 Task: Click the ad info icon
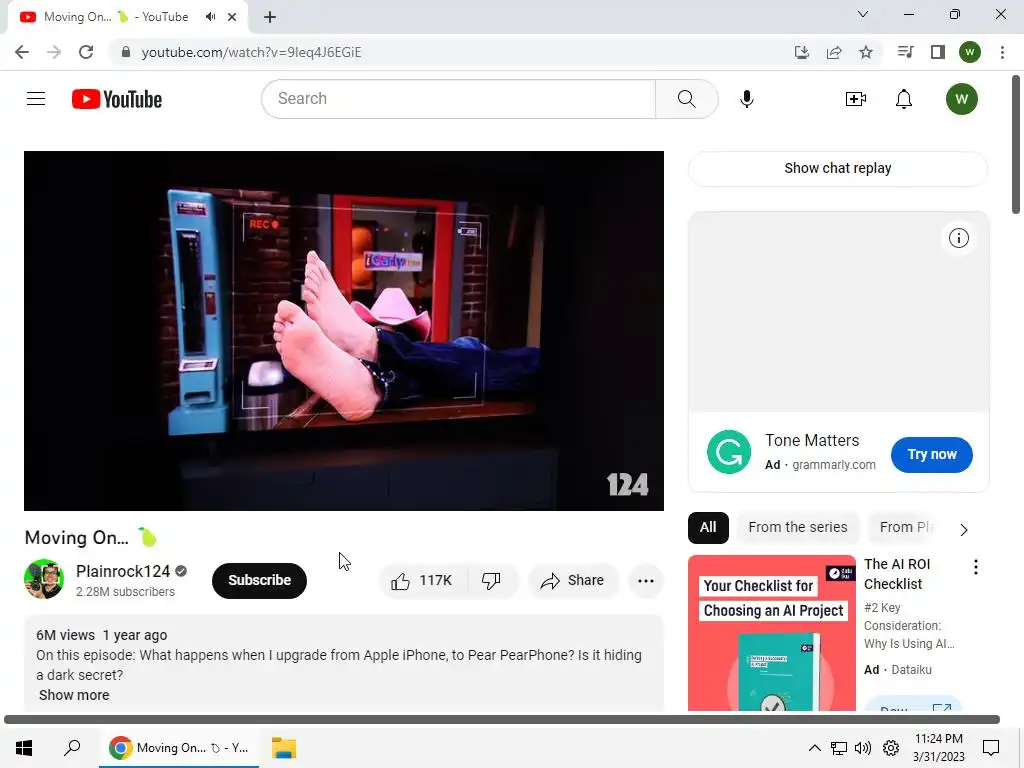959,238
